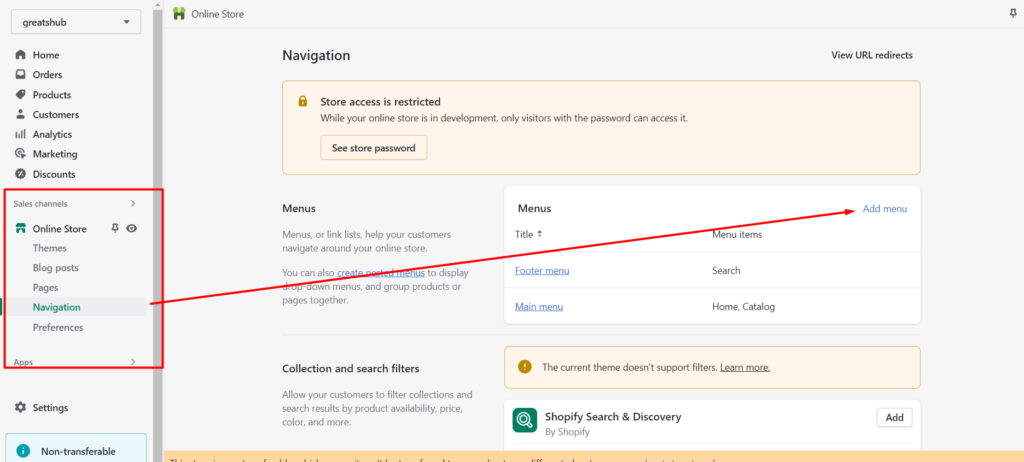Click the Orders sidebar label
This screenshot has height=462, width=1024.
coord(48,75)
